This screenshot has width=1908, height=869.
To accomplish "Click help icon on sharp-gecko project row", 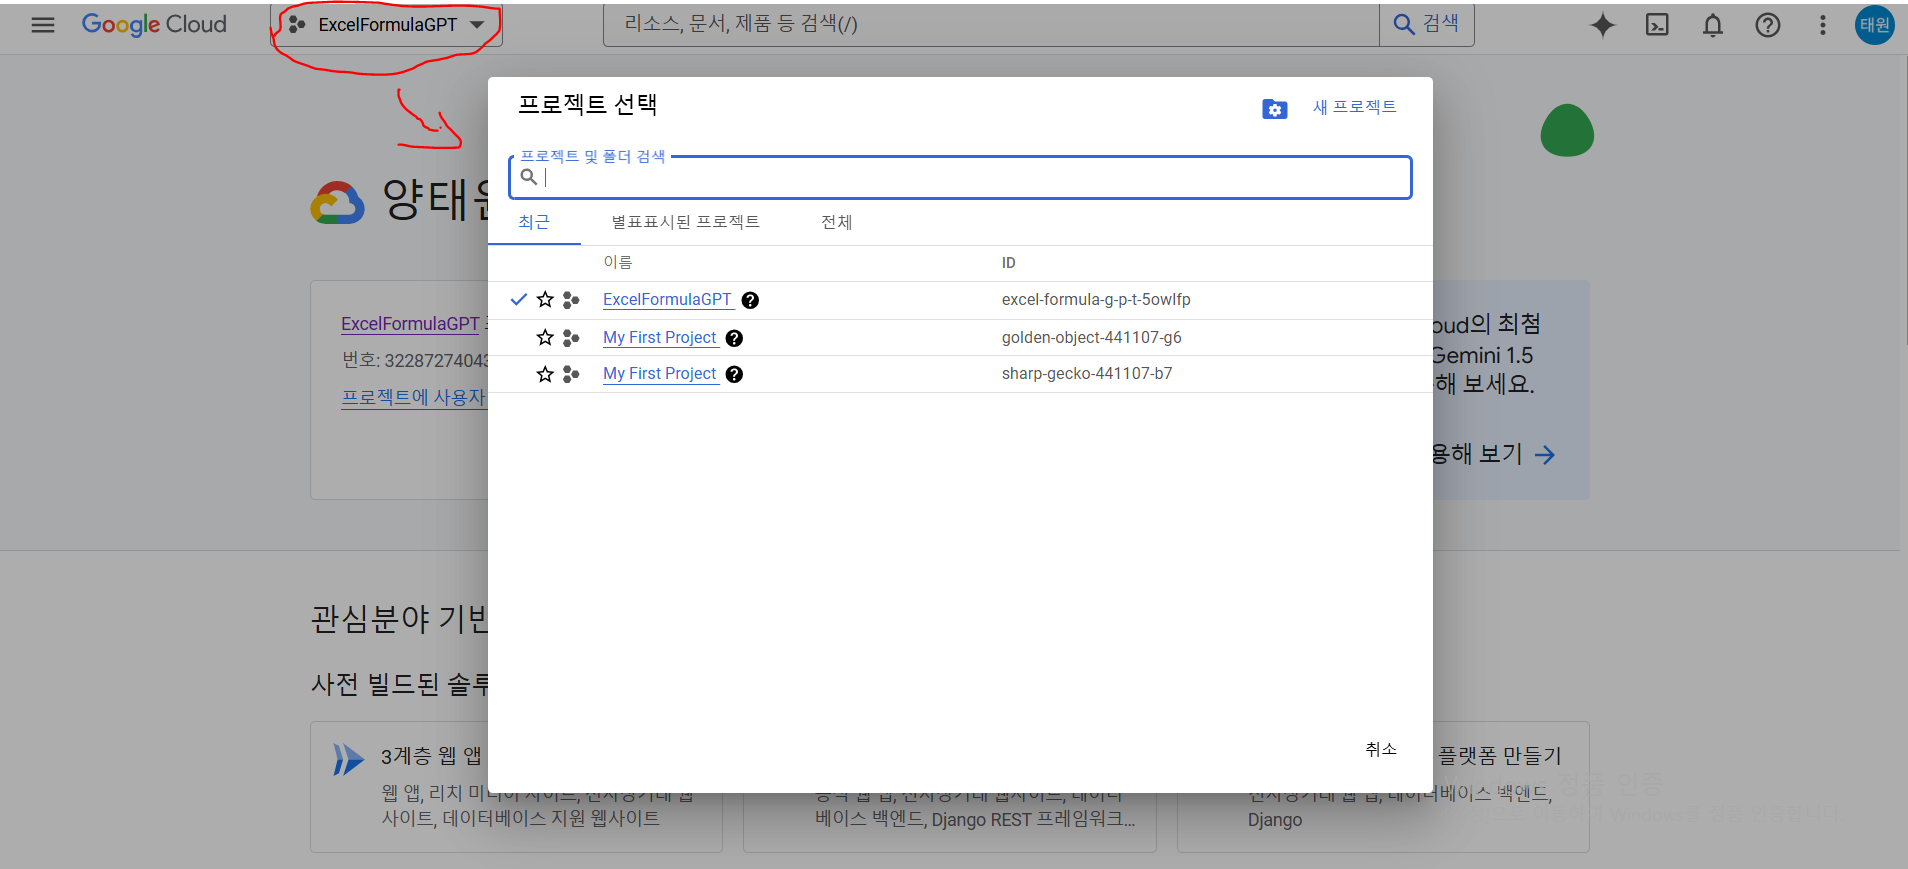I will (x=734, y=374).
